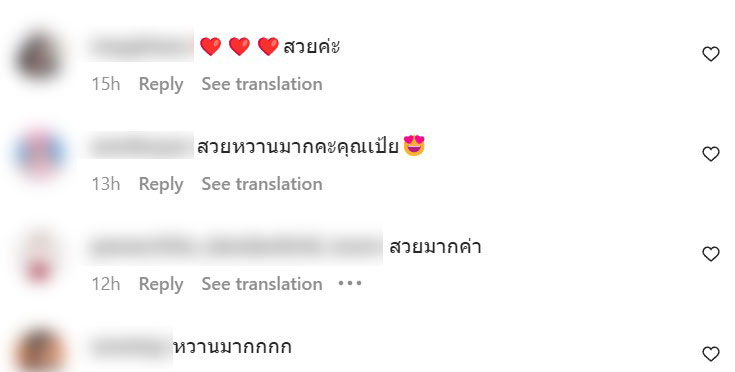
Task: Reply to the 12h comment
Action: click(x=161, y=284)
